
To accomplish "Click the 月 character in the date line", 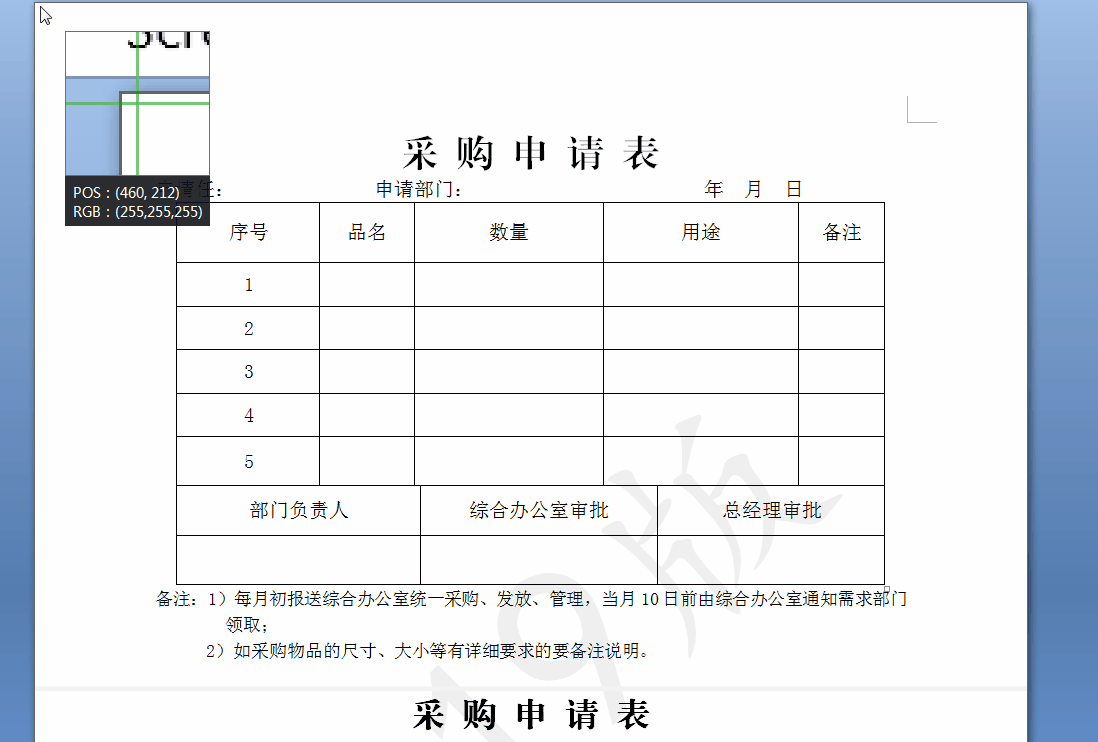I will [x=753, y=189].
